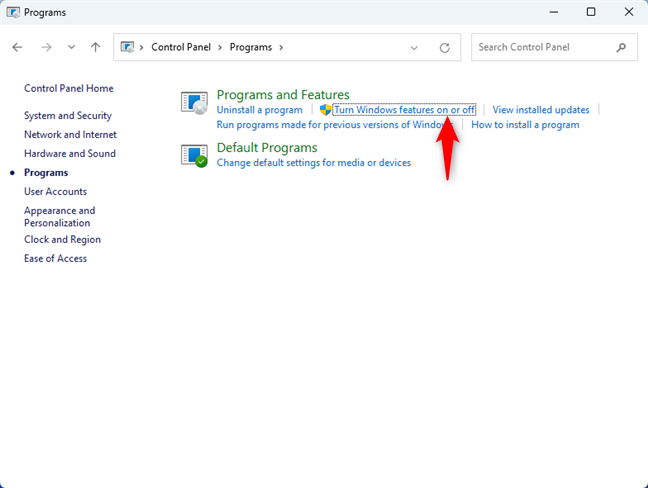Open Network and Internet category

tap(70, 135)
